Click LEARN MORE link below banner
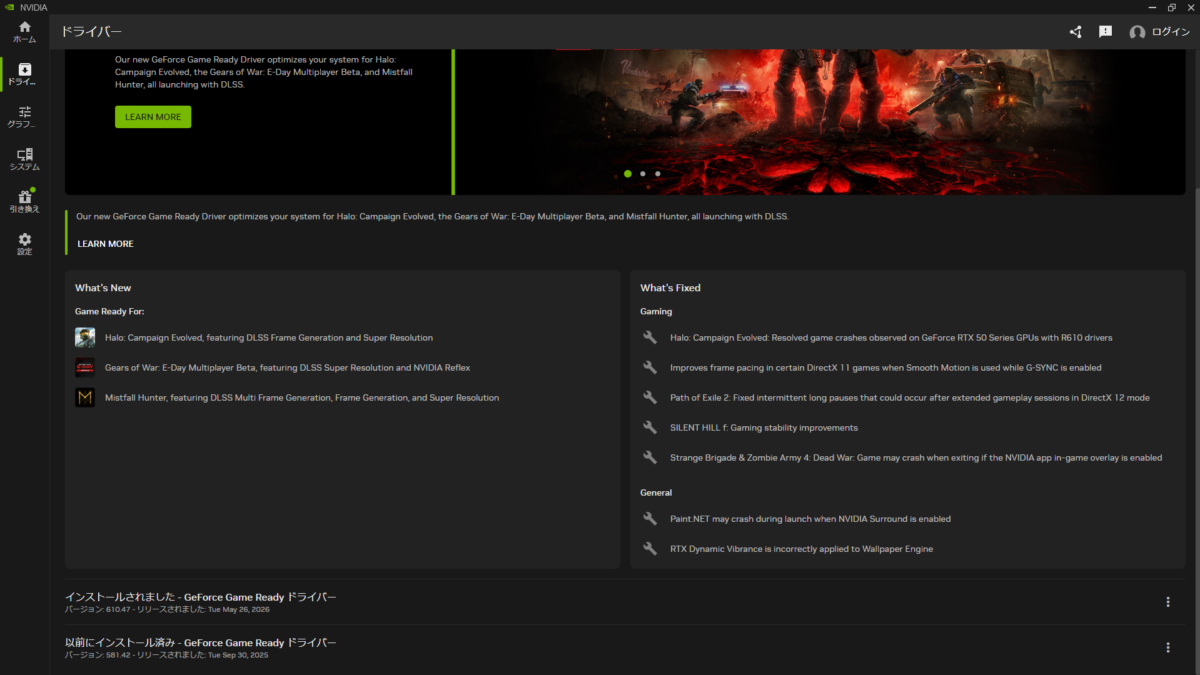 (x=105, y=244)
